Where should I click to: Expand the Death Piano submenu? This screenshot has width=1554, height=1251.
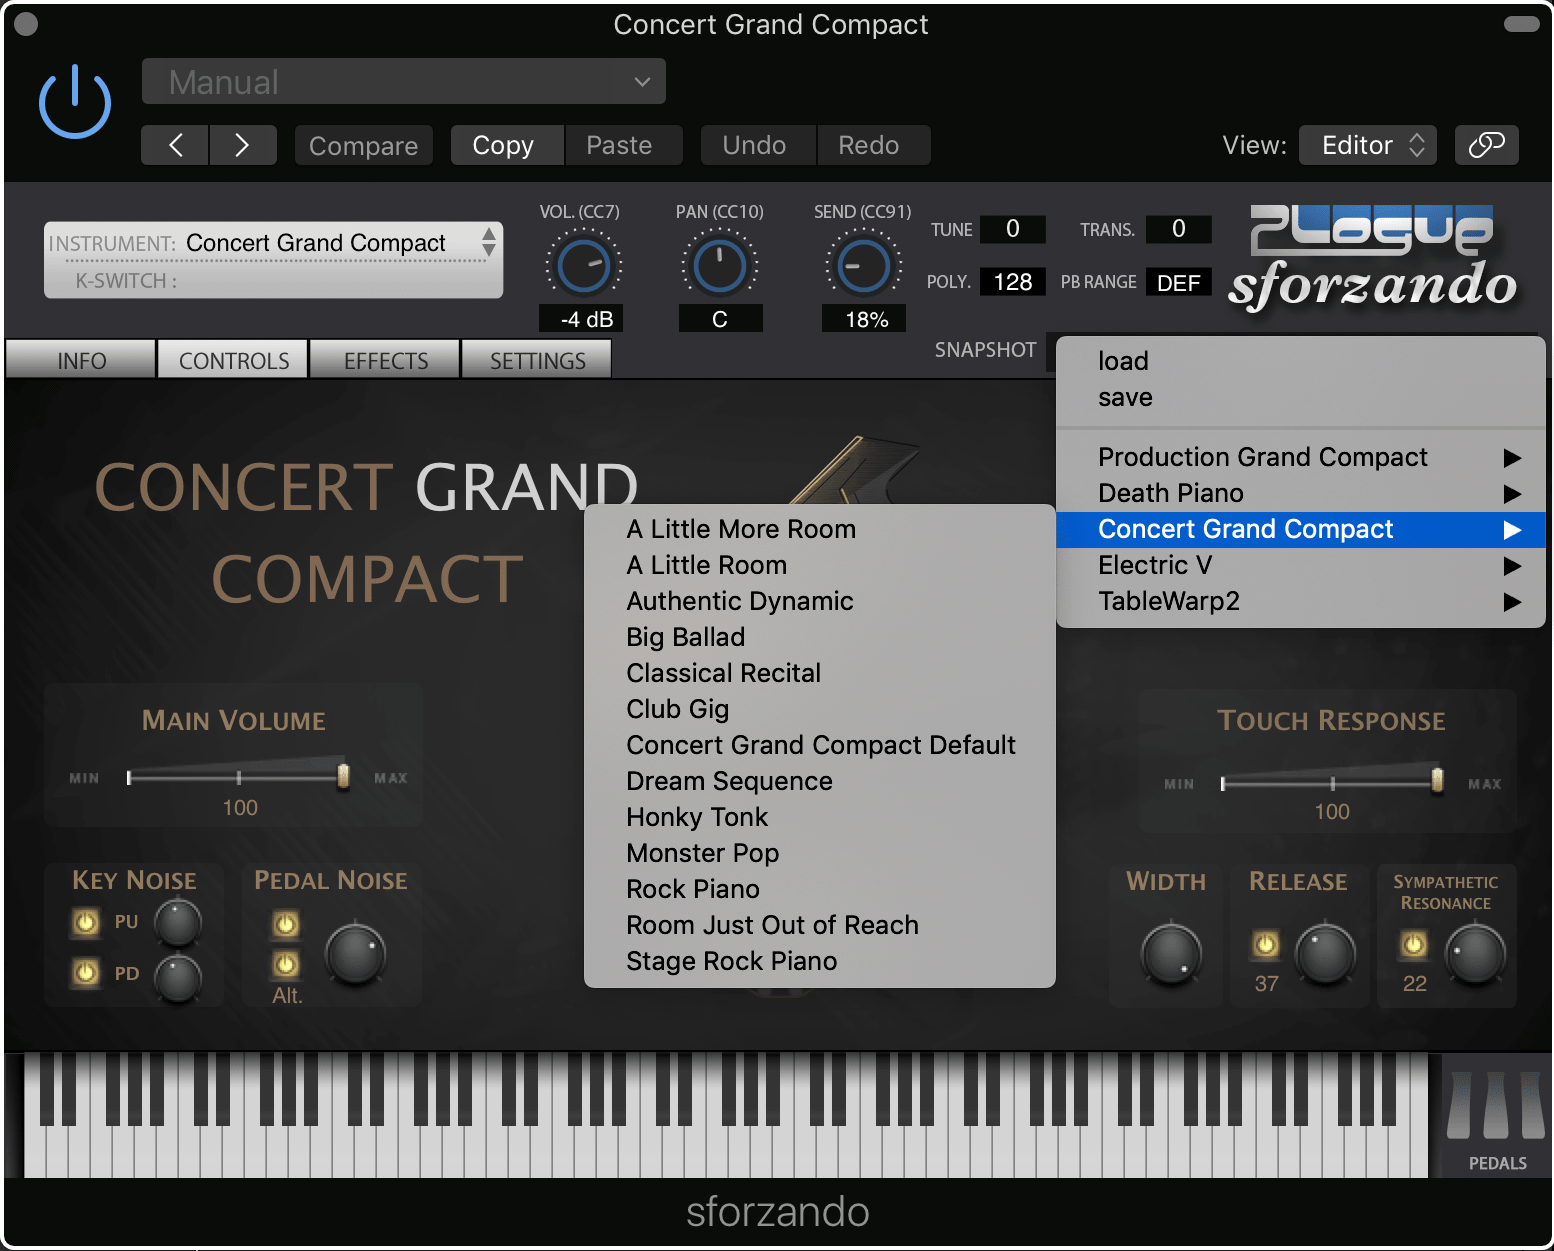click(1301, 493)
